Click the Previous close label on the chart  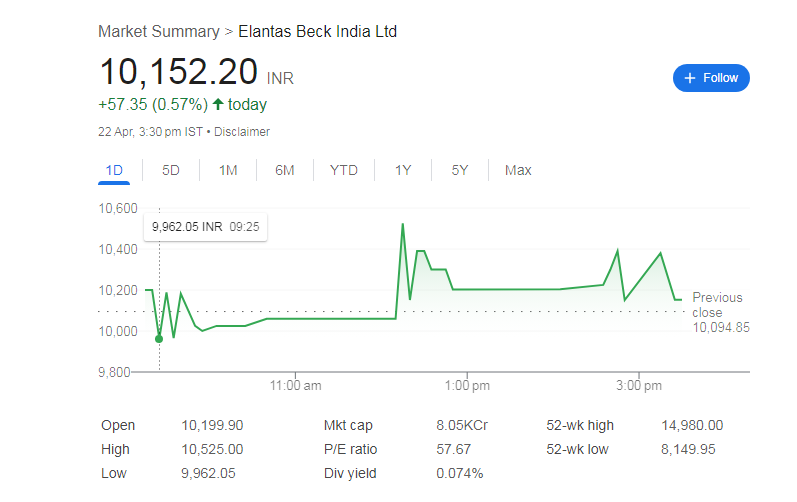[717, 305]
